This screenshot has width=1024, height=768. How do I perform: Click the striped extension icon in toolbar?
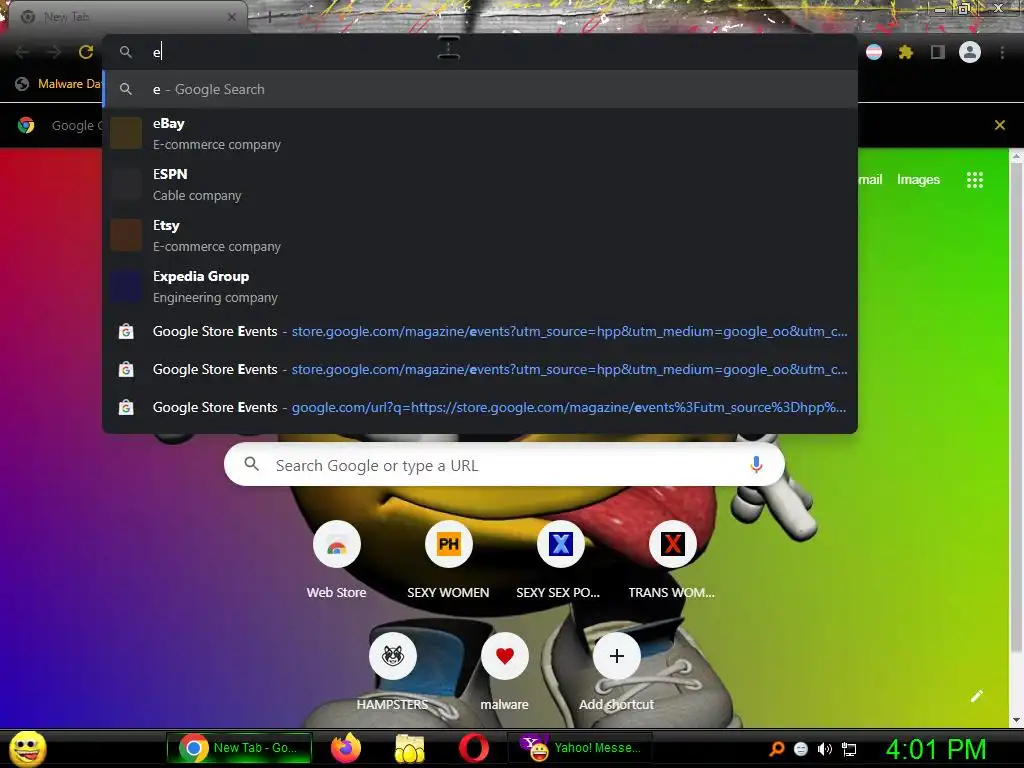[874, 52]
